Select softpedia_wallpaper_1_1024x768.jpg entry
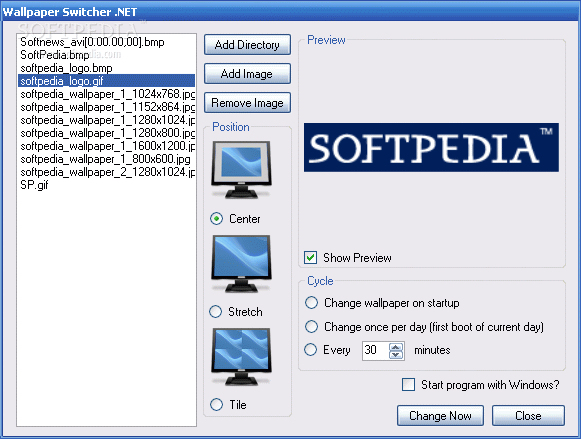 click(x=106, y=94)
